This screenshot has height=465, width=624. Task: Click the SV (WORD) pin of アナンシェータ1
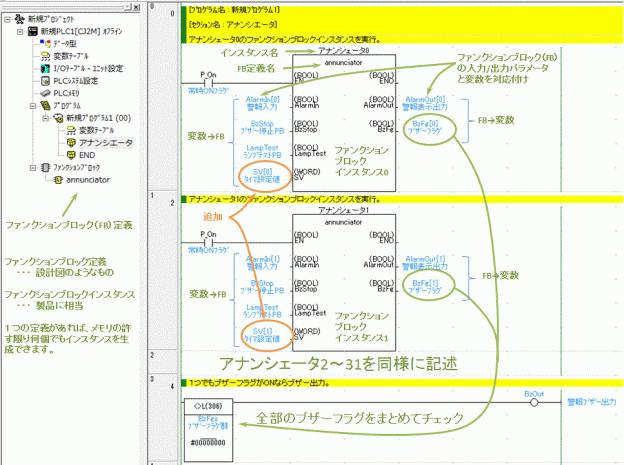click(x=307, y=334)
